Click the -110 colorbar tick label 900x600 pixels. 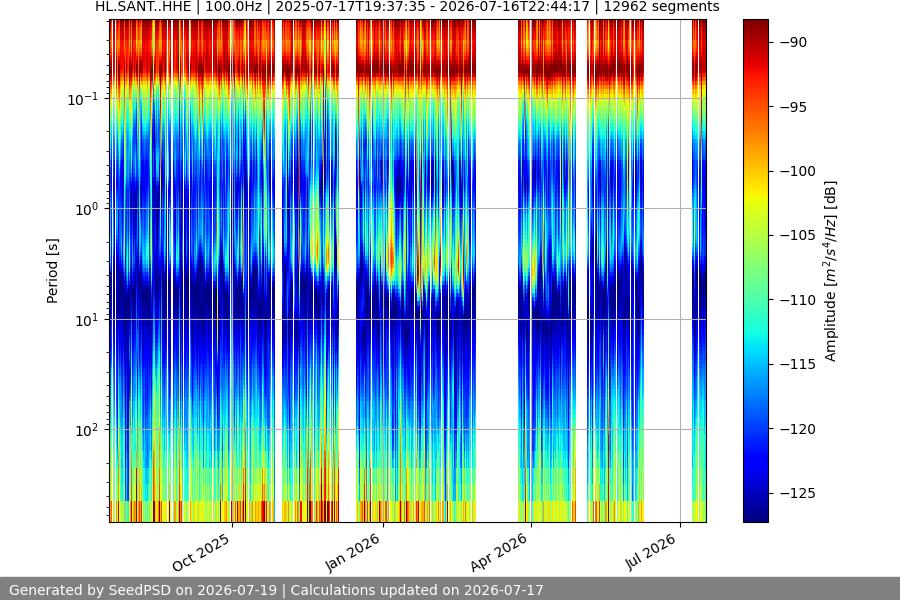point(798,300)
